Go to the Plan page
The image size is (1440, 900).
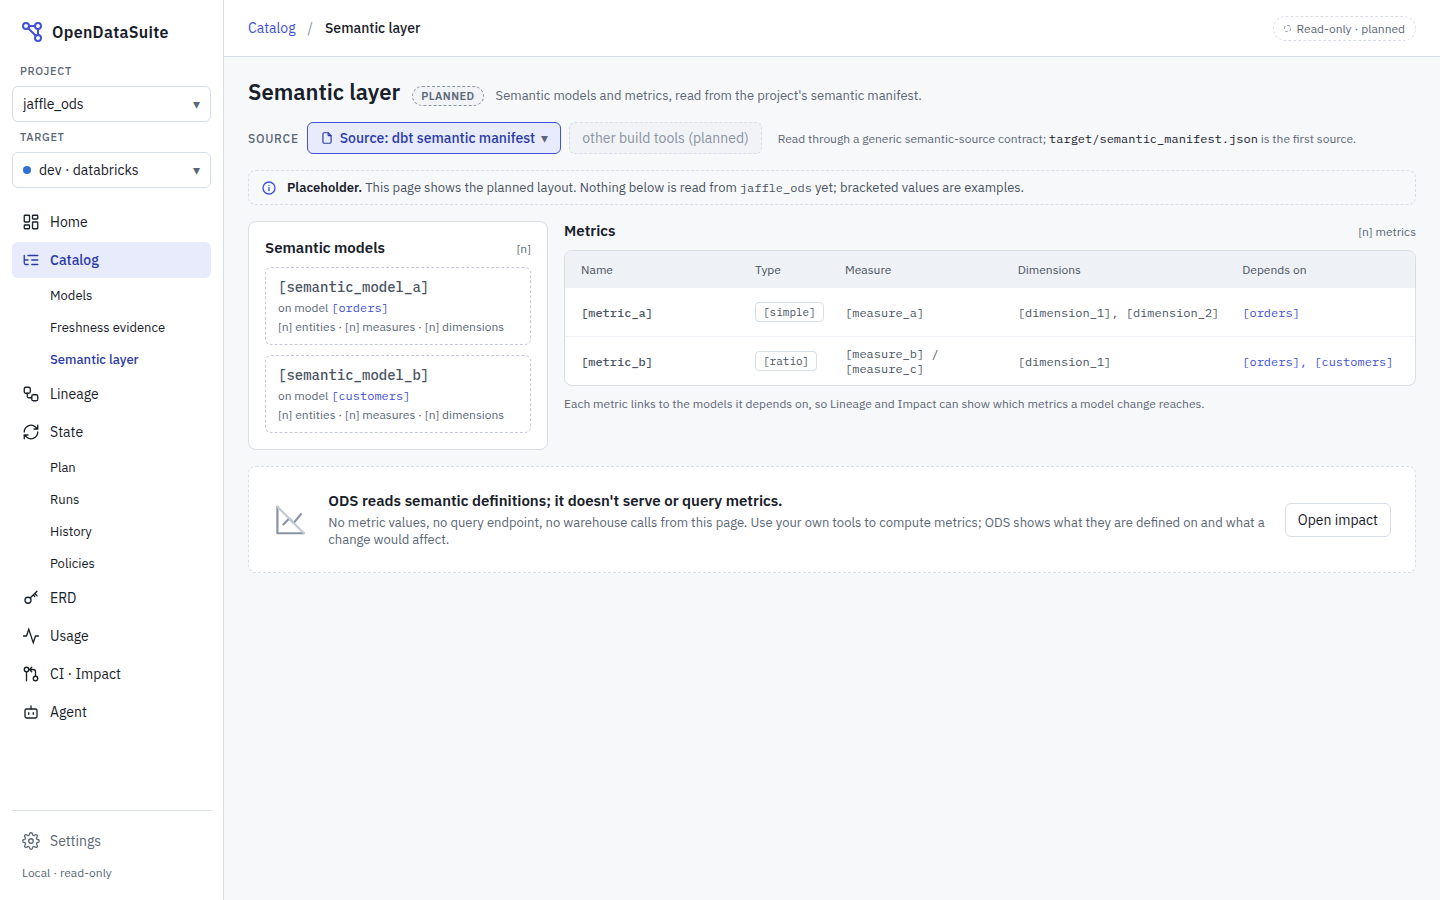coord(63,467)
